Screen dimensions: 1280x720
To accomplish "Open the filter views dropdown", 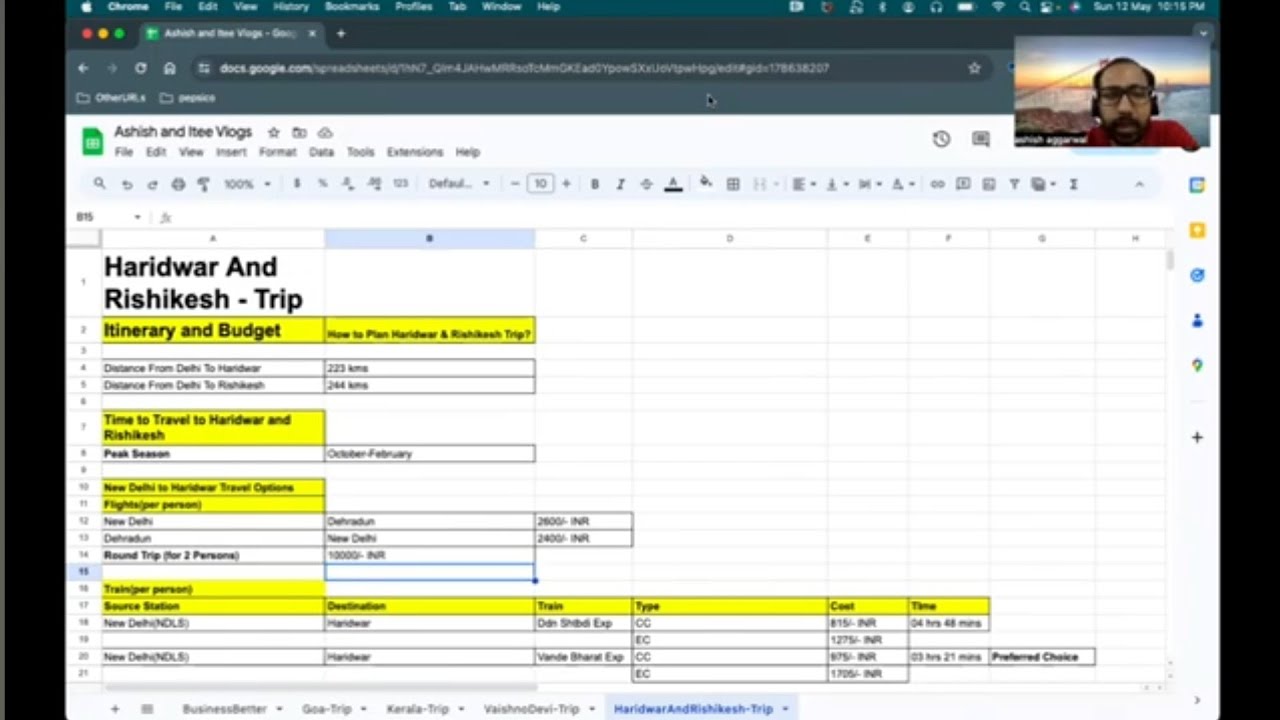I will [1044, 184].
